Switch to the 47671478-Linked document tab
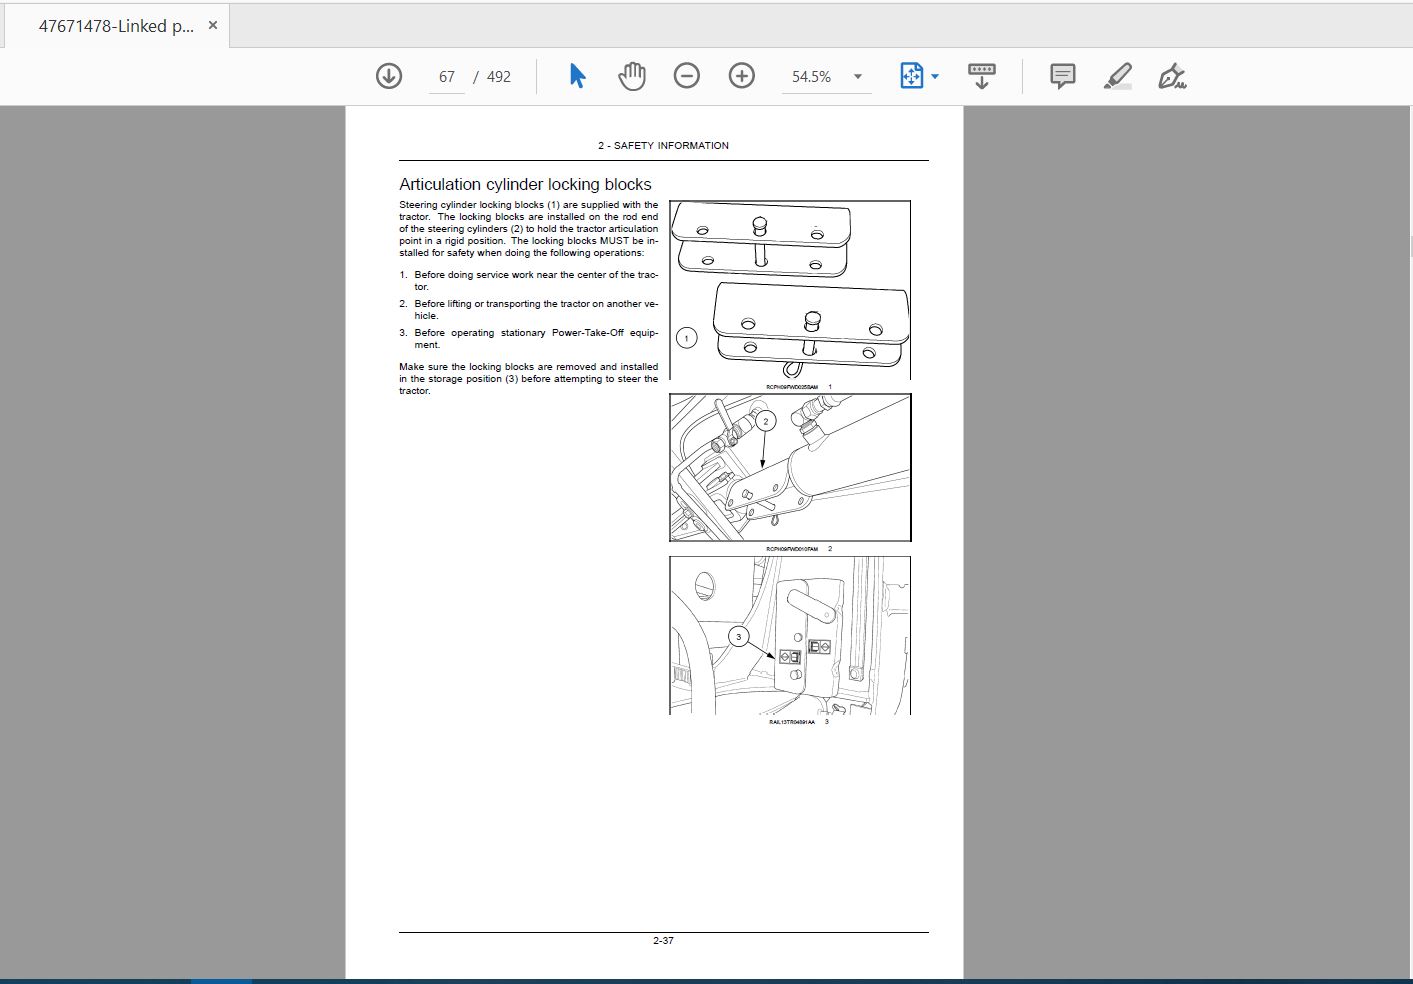This screenshot has height=984, width=1413. click(116, 26)
